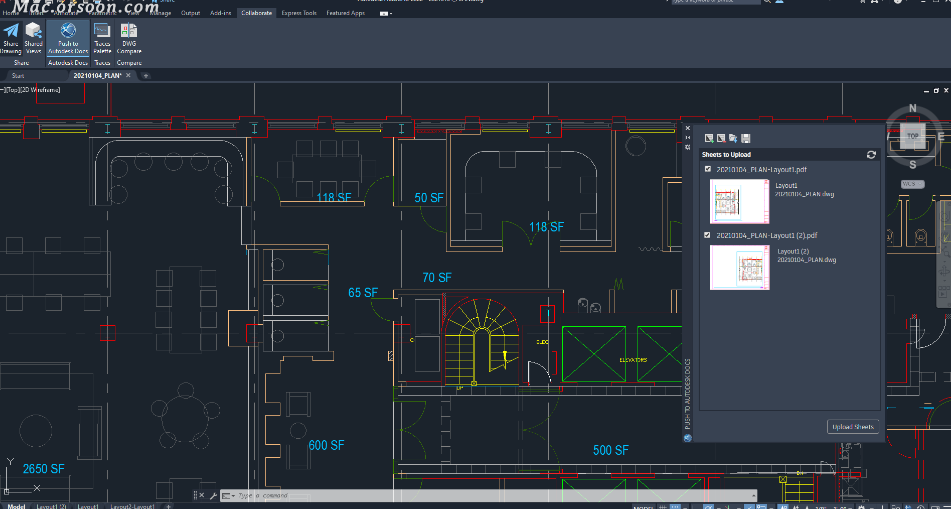Click the search keyword field in title bar
This screenshot has height=509, width=951.
(x=716, y=2)
